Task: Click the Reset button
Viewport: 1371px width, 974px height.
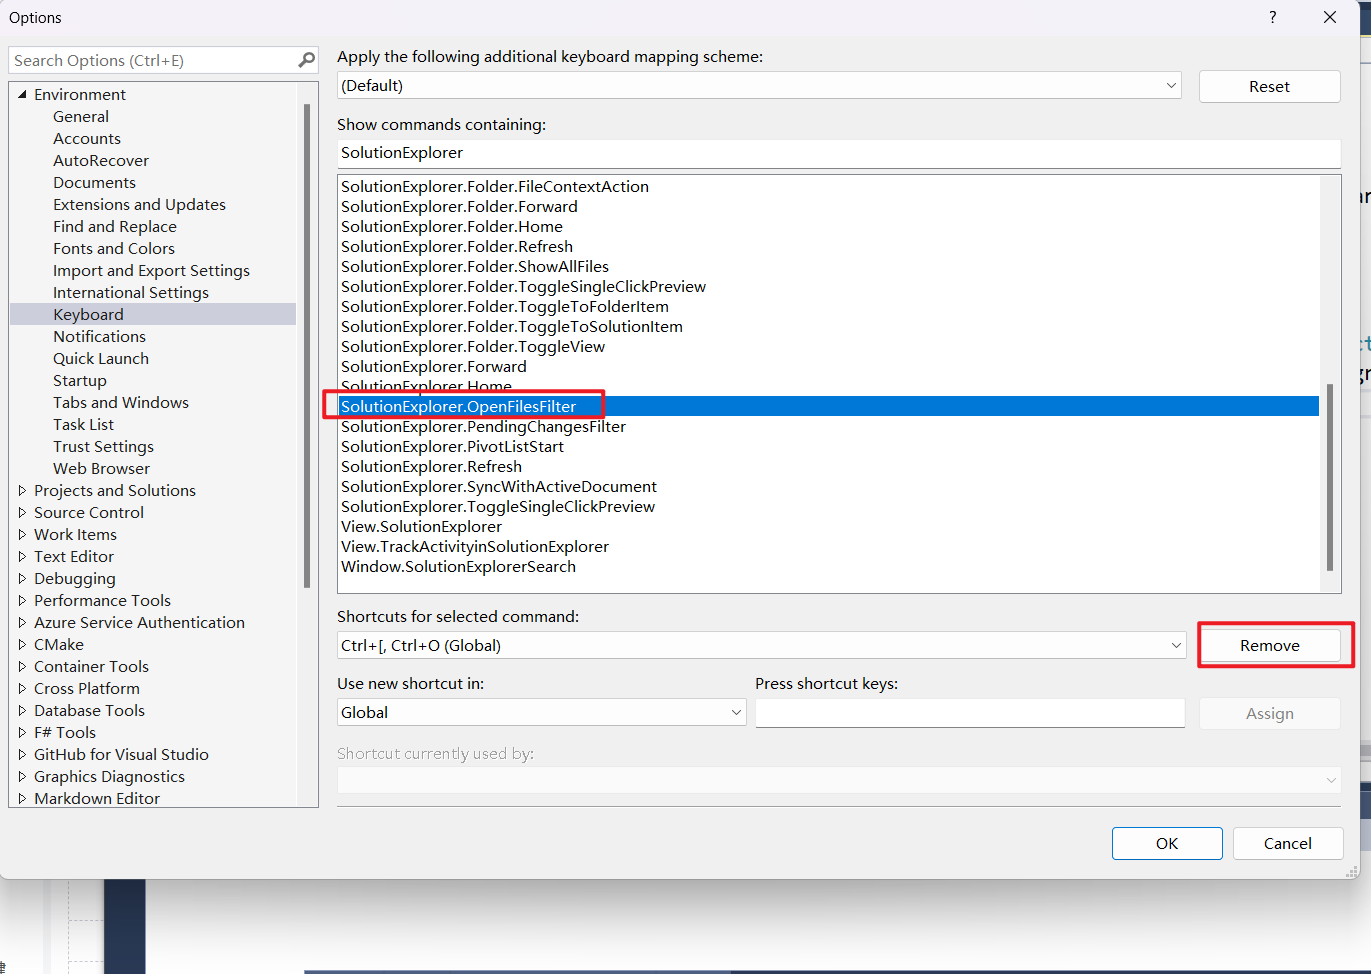Action: [1269, 87]
